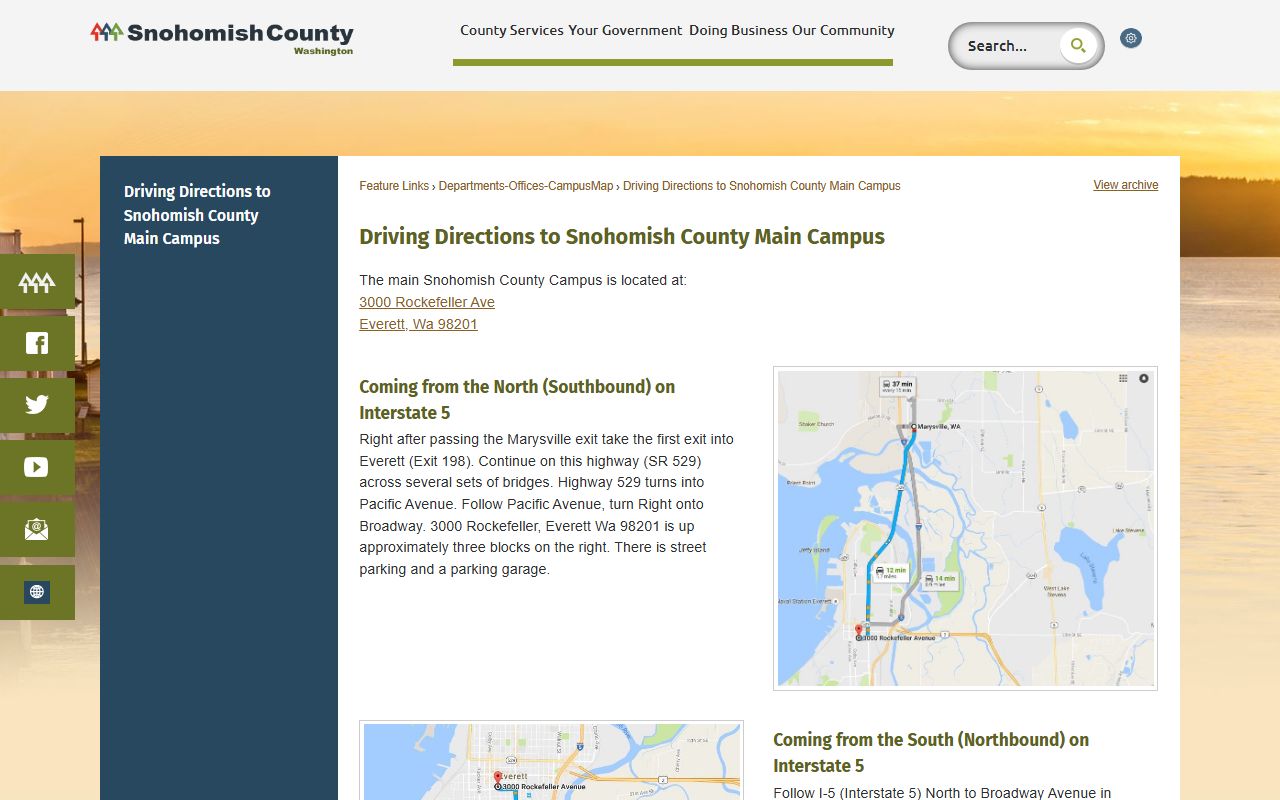Viewport: 1280px width, 800px height.
Task: Click the breadcrumb's current page text
Action: (762, 186)
